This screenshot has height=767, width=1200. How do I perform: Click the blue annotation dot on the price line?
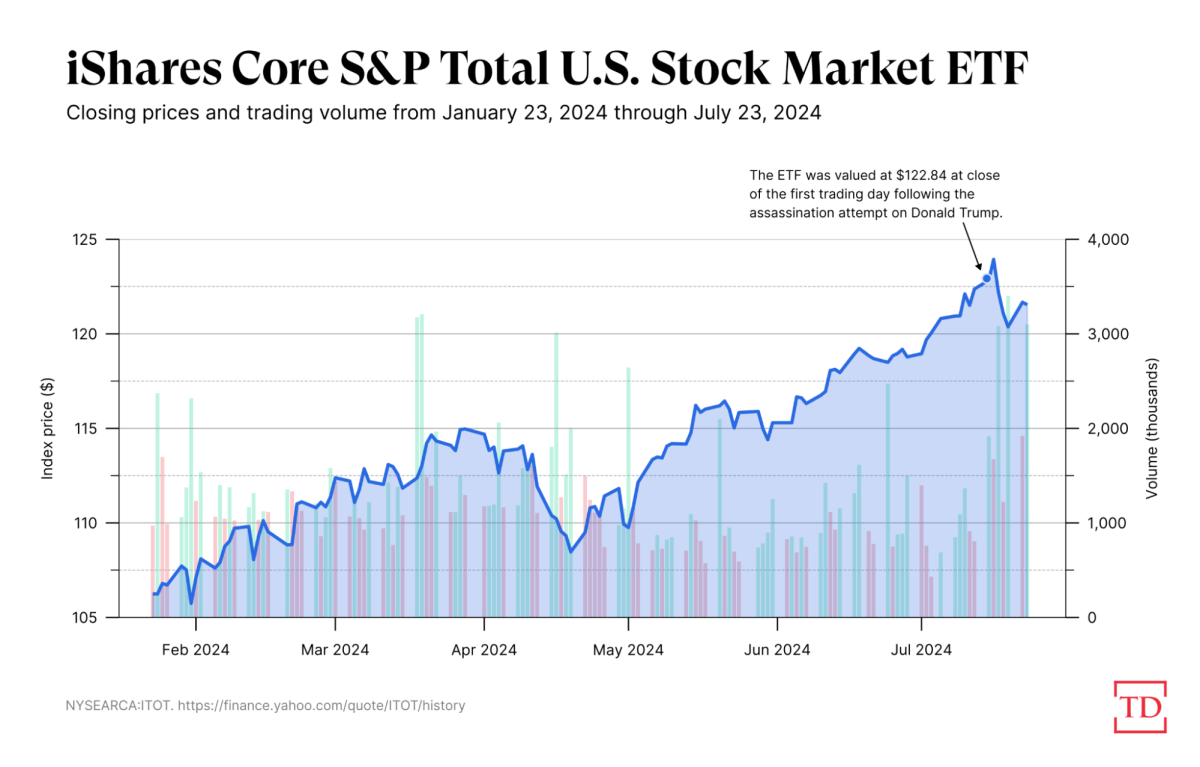pyautogui.click(x=987, y=278)
